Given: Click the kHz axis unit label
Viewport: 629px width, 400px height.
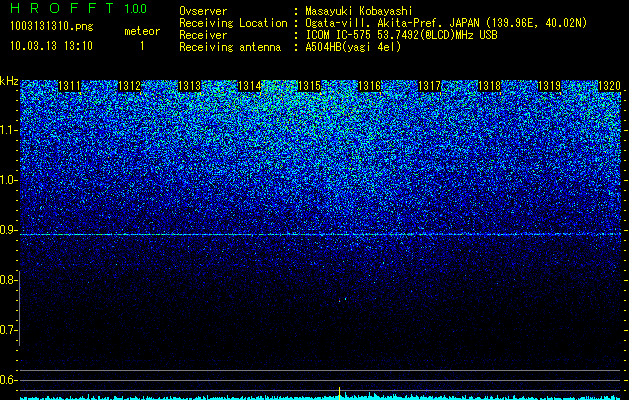Looking at the screenshot, I should tap(9, 81).
